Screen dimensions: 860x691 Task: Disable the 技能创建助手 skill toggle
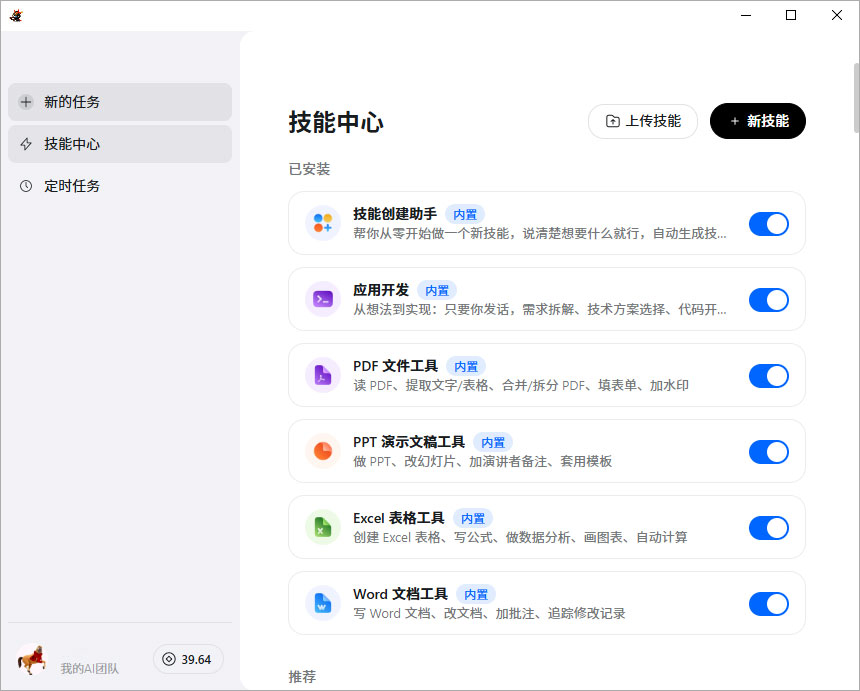(x=768, y=224)
